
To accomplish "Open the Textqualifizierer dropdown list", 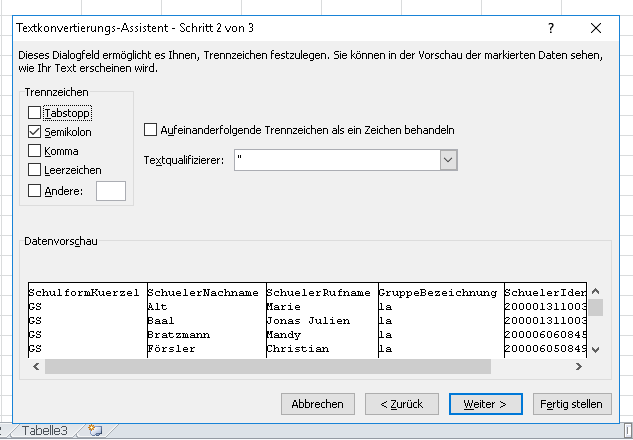I will (448, 160).
